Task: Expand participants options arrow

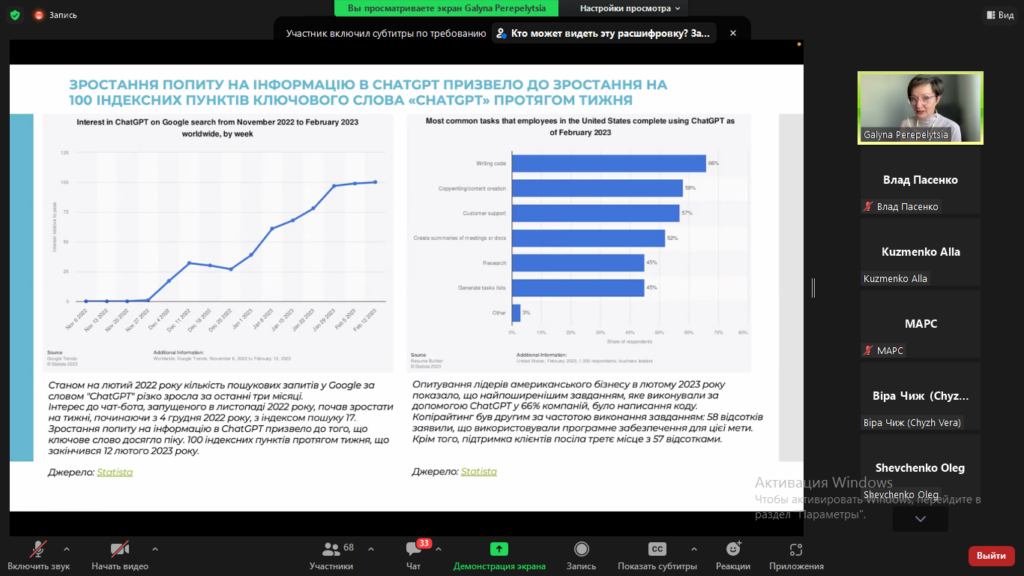Action: (x=371, y=550)
